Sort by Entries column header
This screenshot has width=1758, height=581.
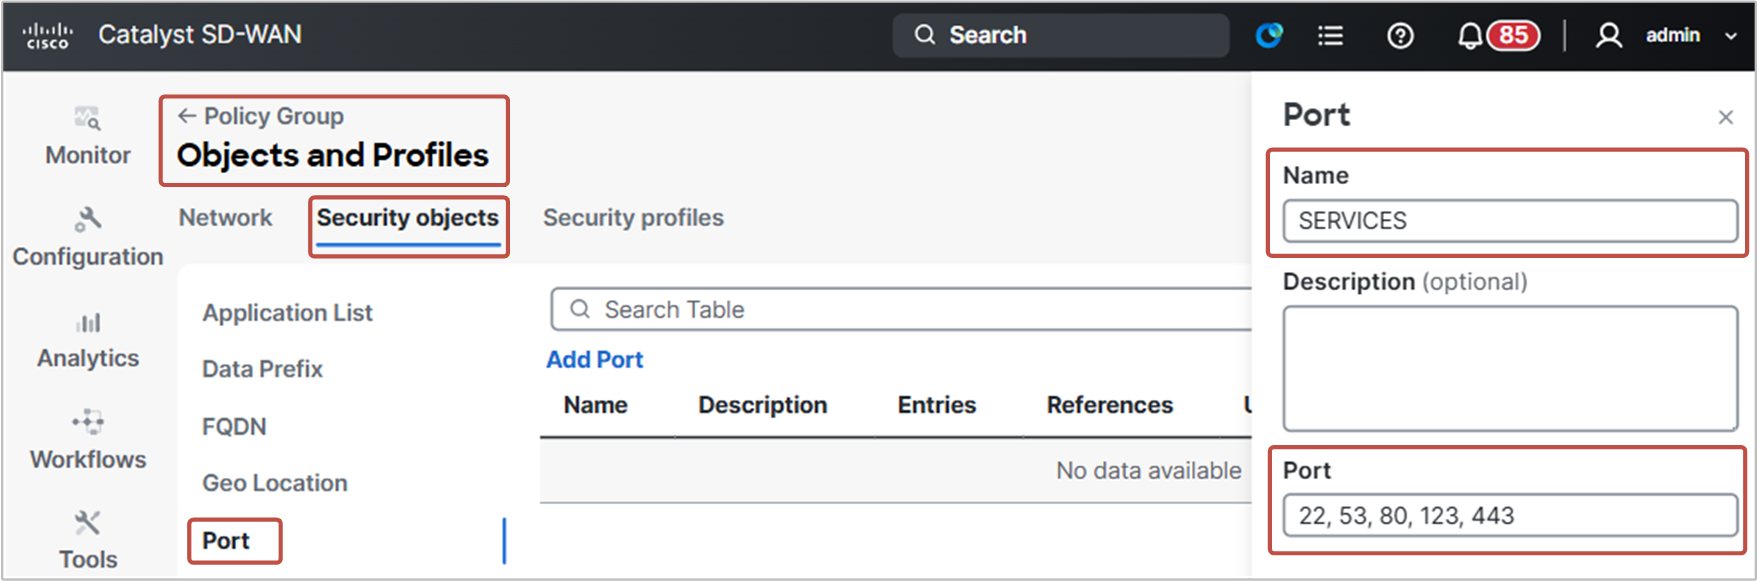pyautogui.click(x=937, y=405)
